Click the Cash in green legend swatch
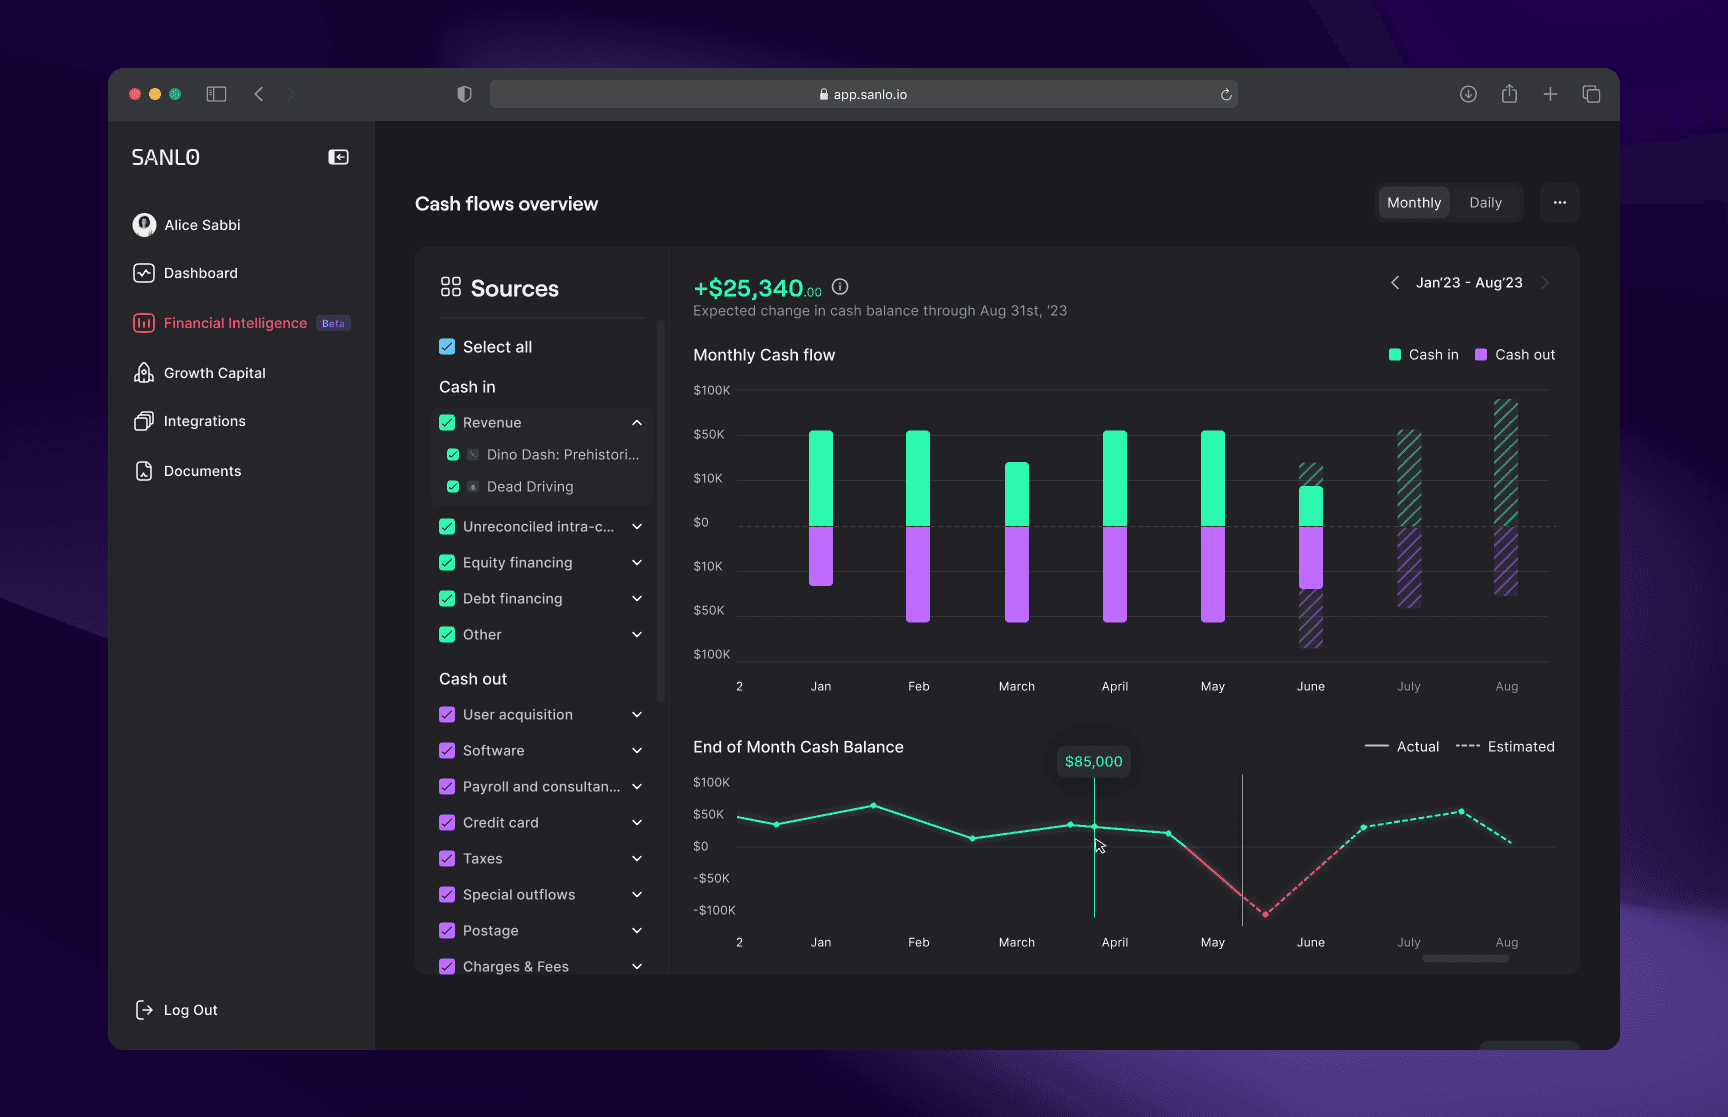Screen dimensions: 1728x1117 1395,355
